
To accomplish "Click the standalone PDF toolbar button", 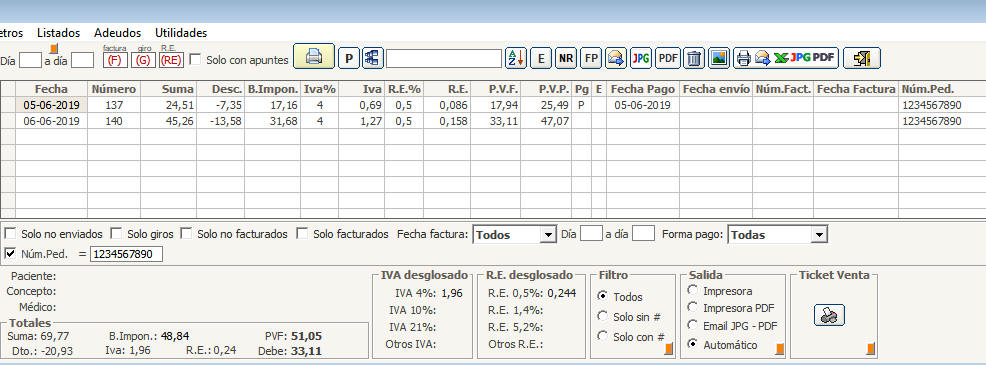I will [668, 59].
